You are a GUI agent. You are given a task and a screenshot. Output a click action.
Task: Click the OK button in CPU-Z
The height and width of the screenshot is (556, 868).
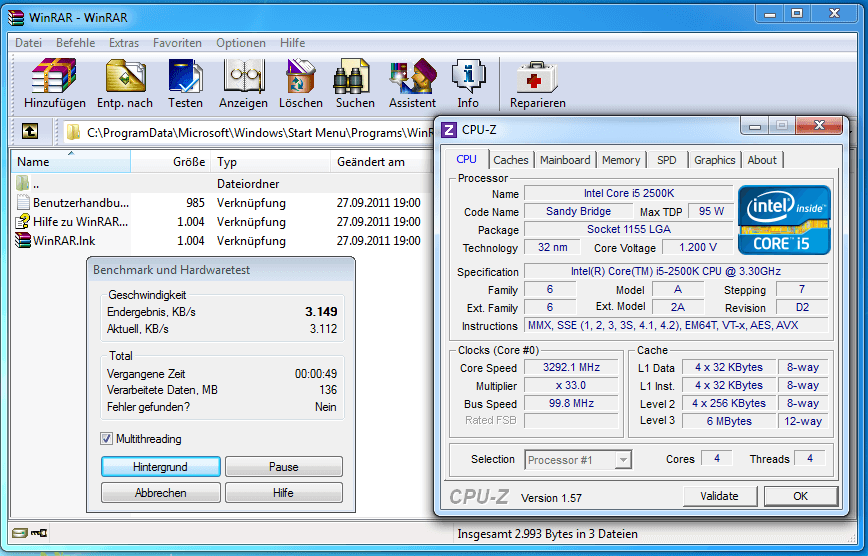click(x=800, y=496)
